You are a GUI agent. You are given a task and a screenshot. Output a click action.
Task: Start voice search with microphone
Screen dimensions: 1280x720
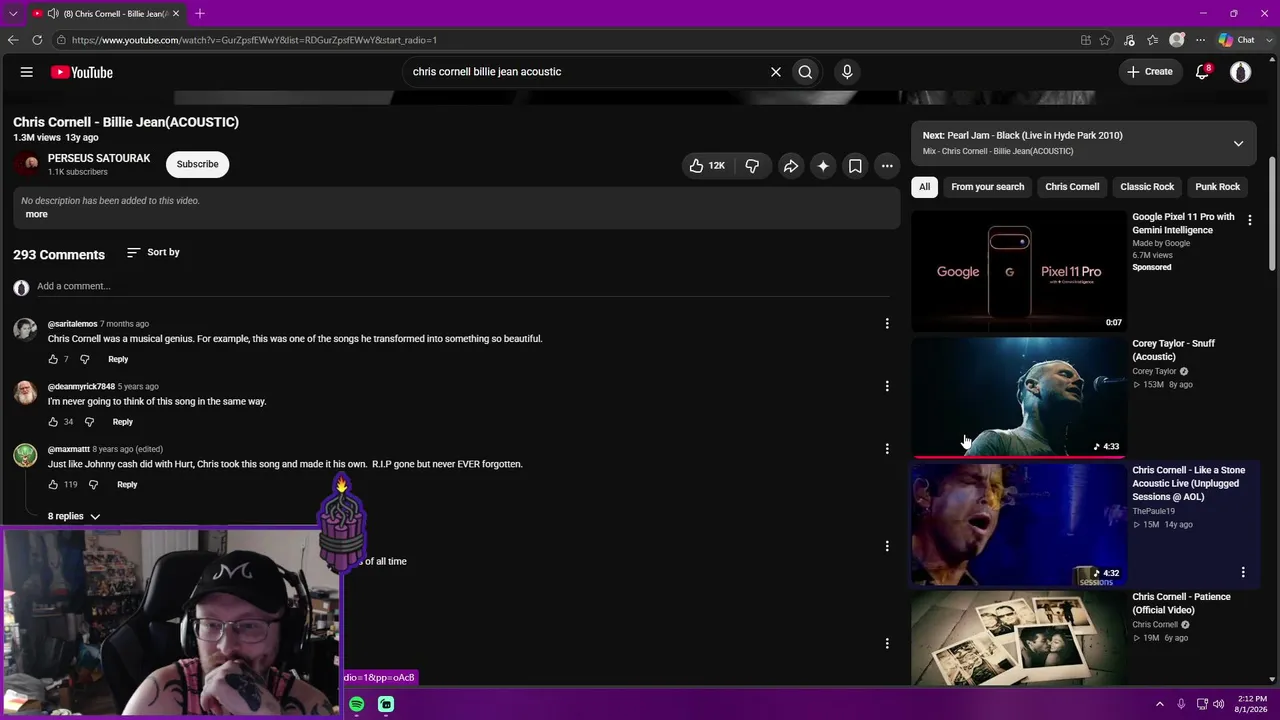(847, 72)
